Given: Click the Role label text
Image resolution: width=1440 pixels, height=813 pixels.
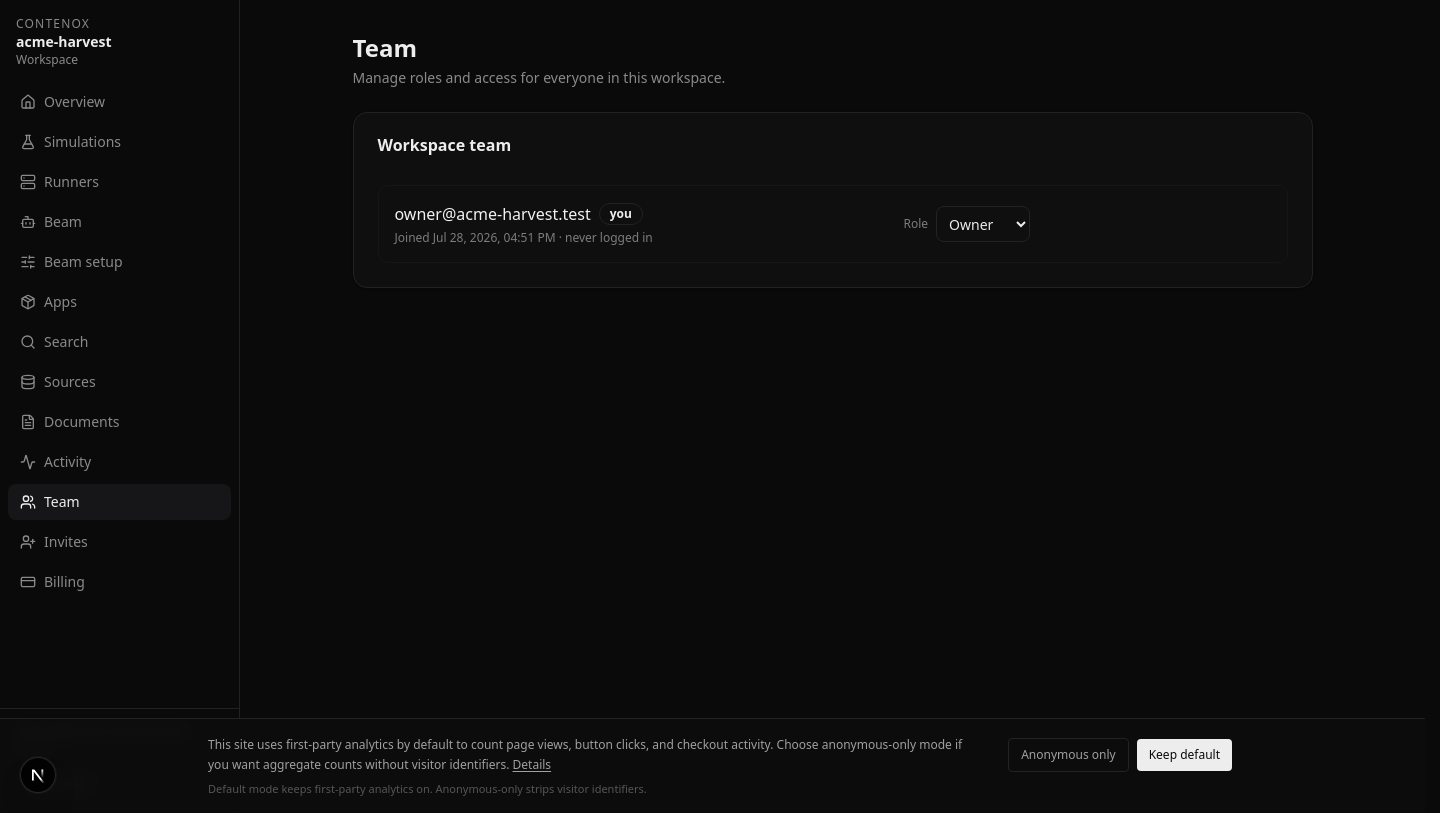Looking at the screenshot, I should (x=915, y=224).
